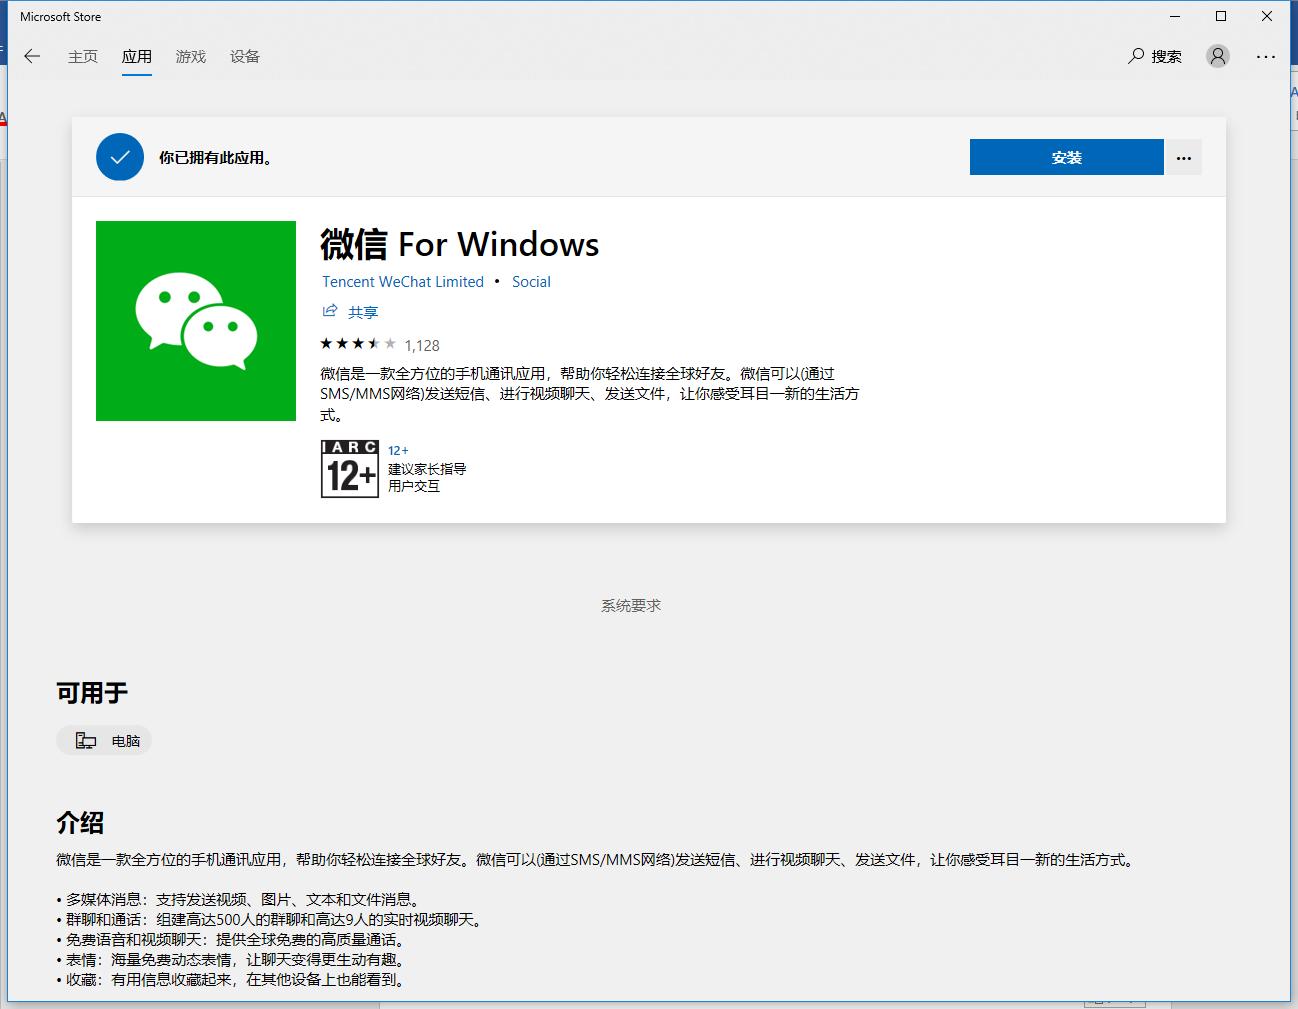The width and height of the screenshot is (1298, 1009).
Task: Click the share icon next to 共享
Action: point(330,311)
